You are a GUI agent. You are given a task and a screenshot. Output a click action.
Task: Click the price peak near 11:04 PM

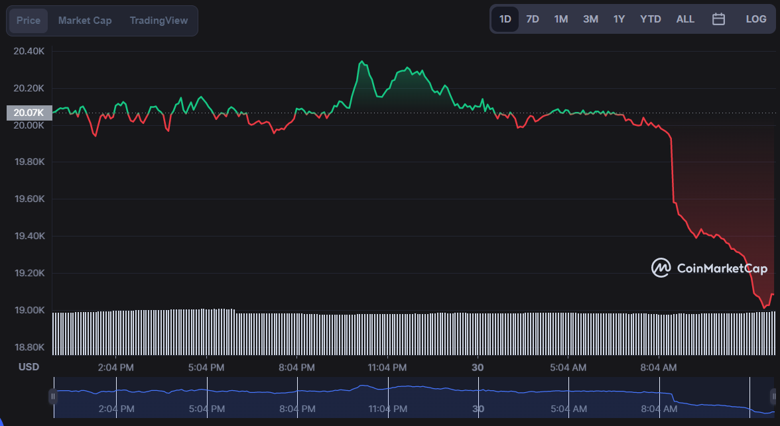pos(362,63)
